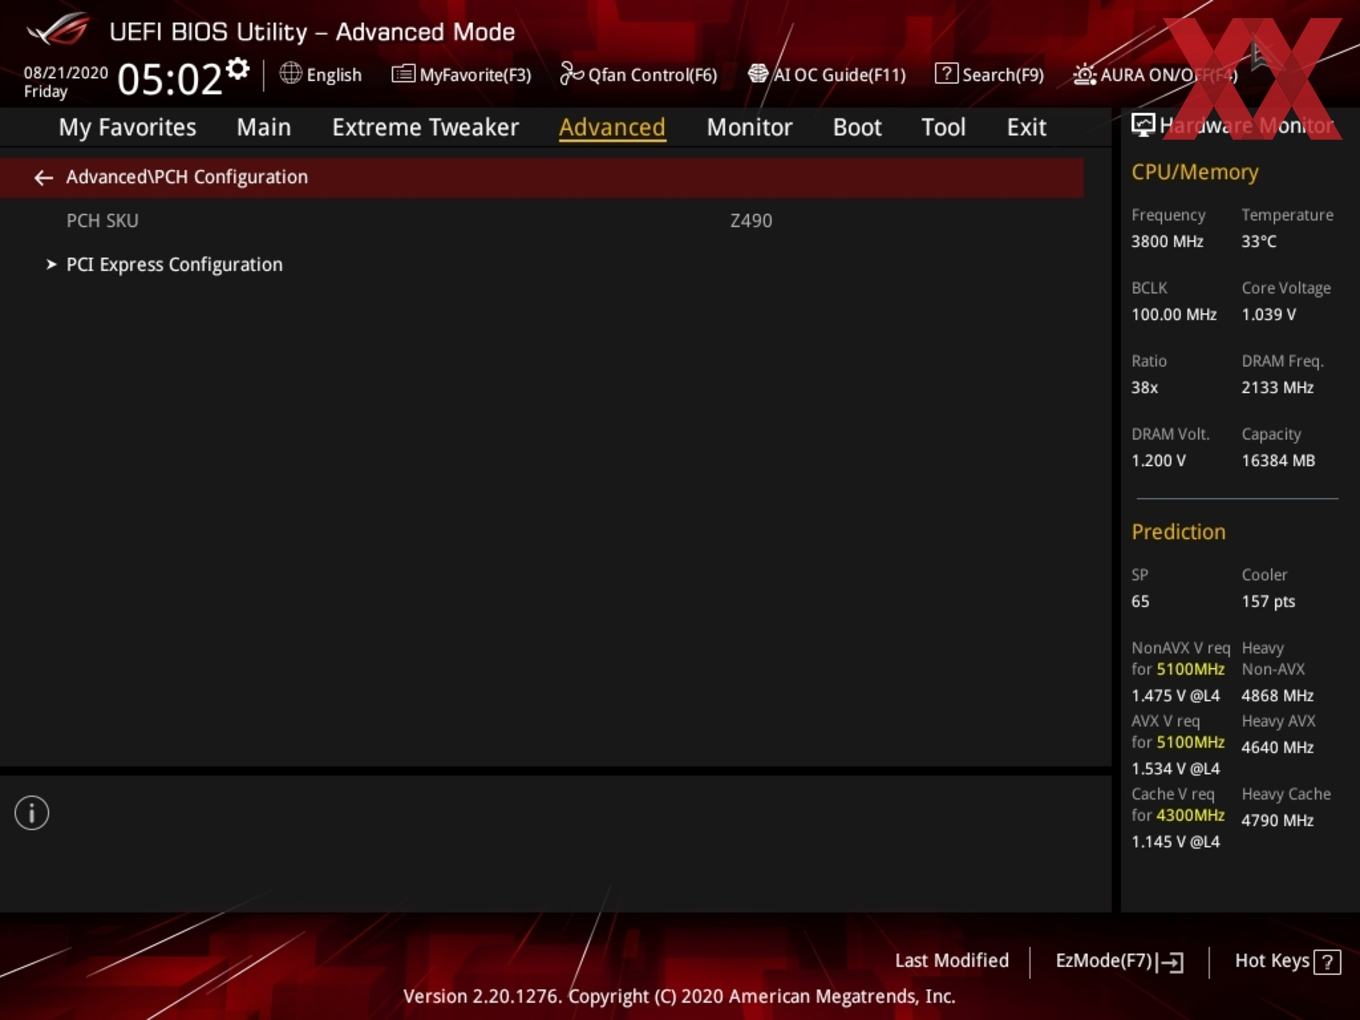Screen dimensions: 1360x1020
Task: Open the clock settings gear icon
Action: [237, 69]
